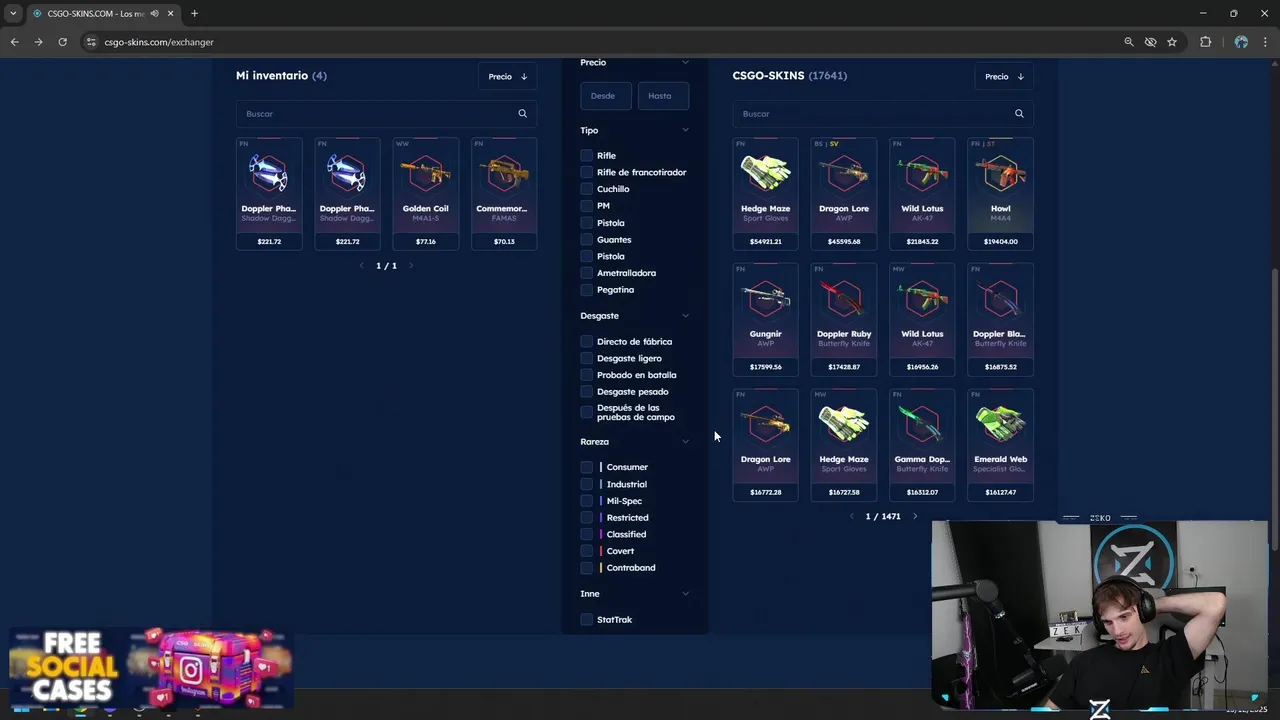Click the Hasta price input field

click(x=664, y=96)
